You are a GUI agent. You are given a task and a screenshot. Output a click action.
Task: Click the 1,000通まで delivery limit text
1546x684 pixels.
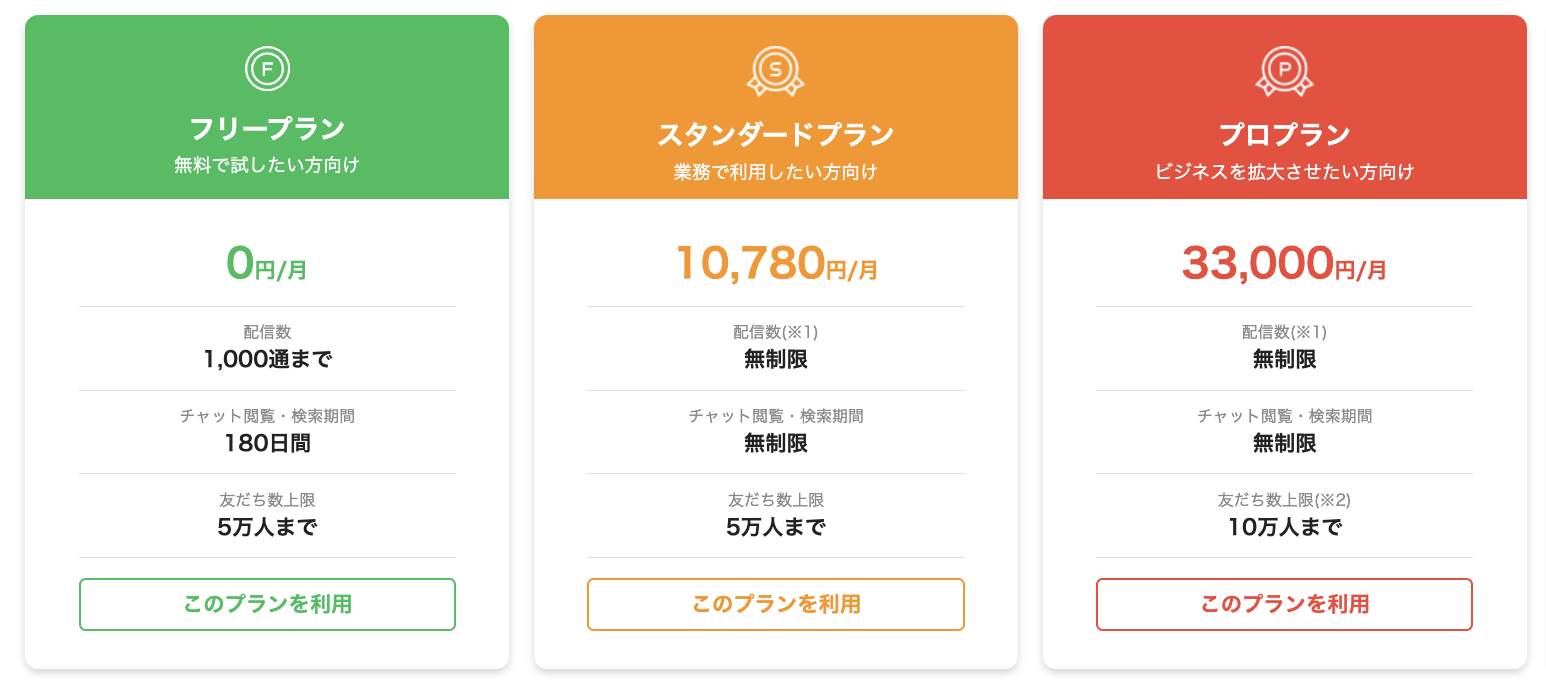click(267, 359)
